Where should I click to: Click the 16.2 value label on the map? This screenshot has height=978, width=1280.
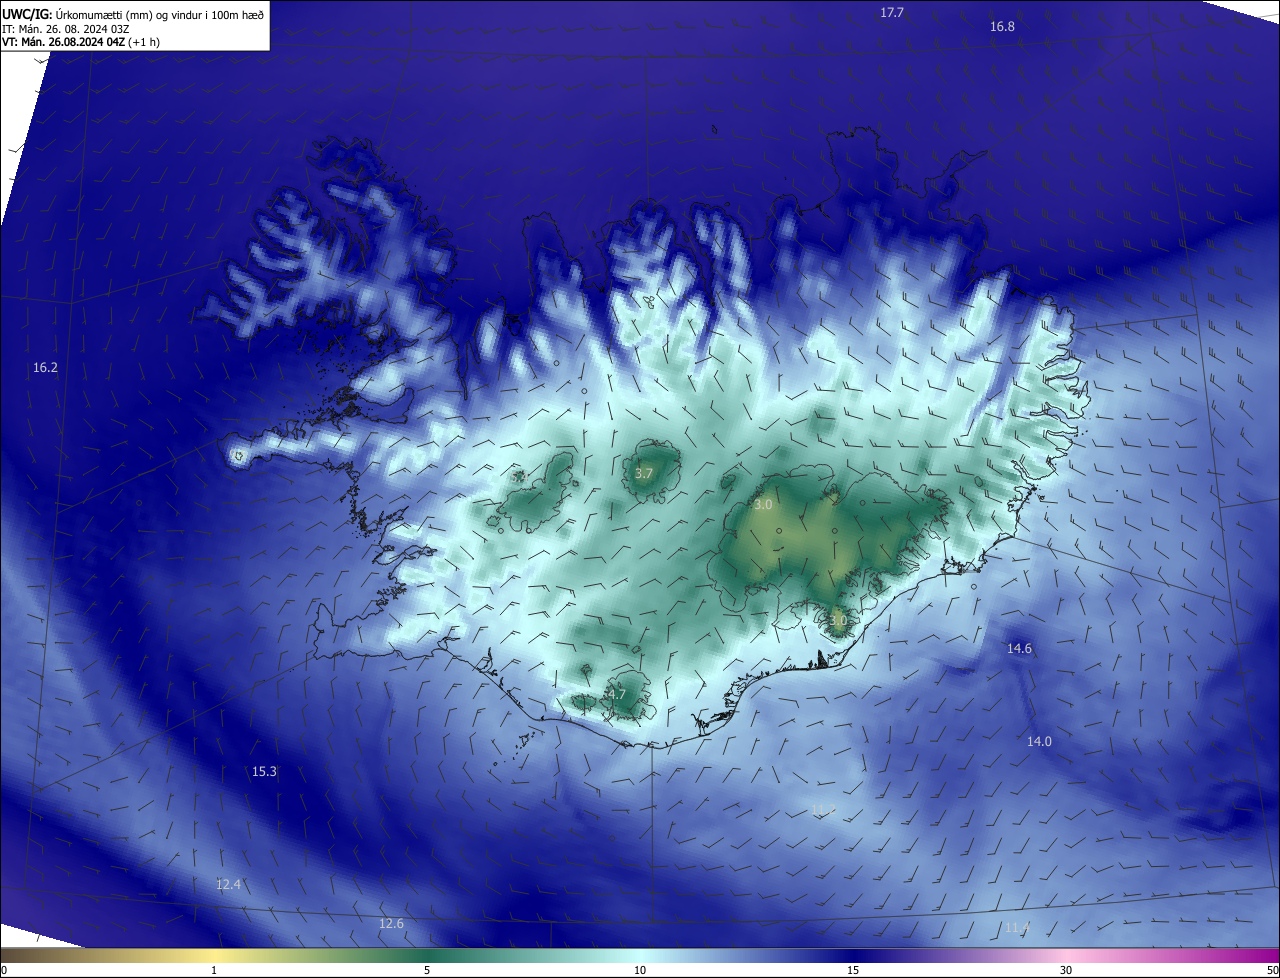pyautogui.click(x=45, y=368)
